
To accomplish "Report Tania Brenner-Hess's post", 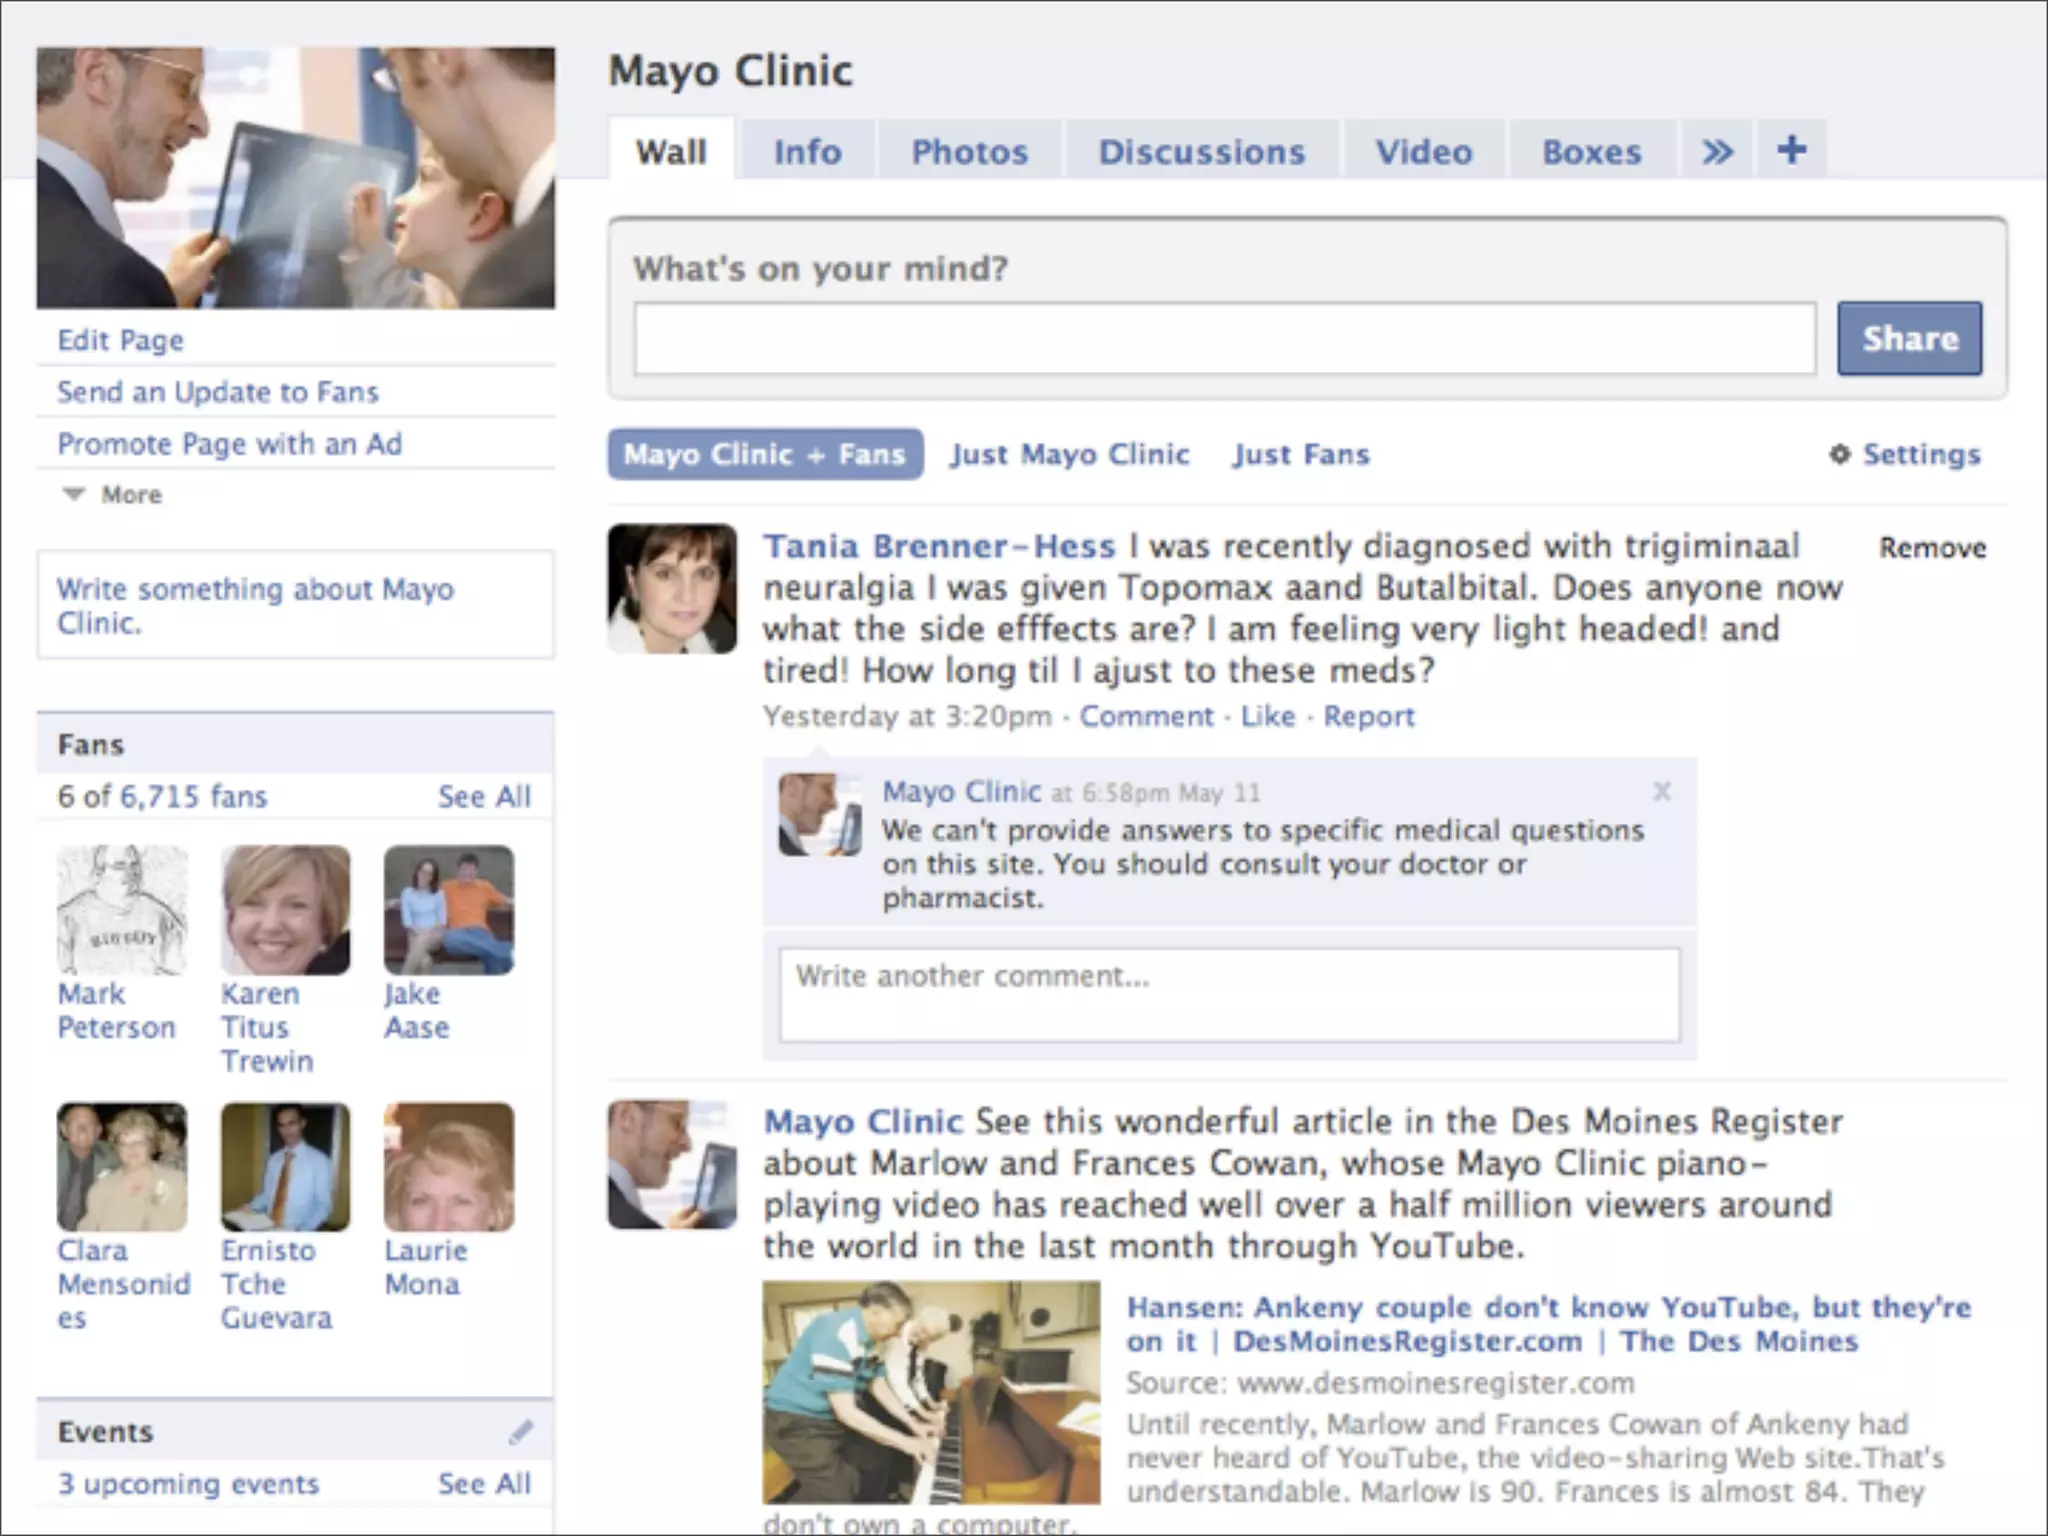I will 1369,716.
